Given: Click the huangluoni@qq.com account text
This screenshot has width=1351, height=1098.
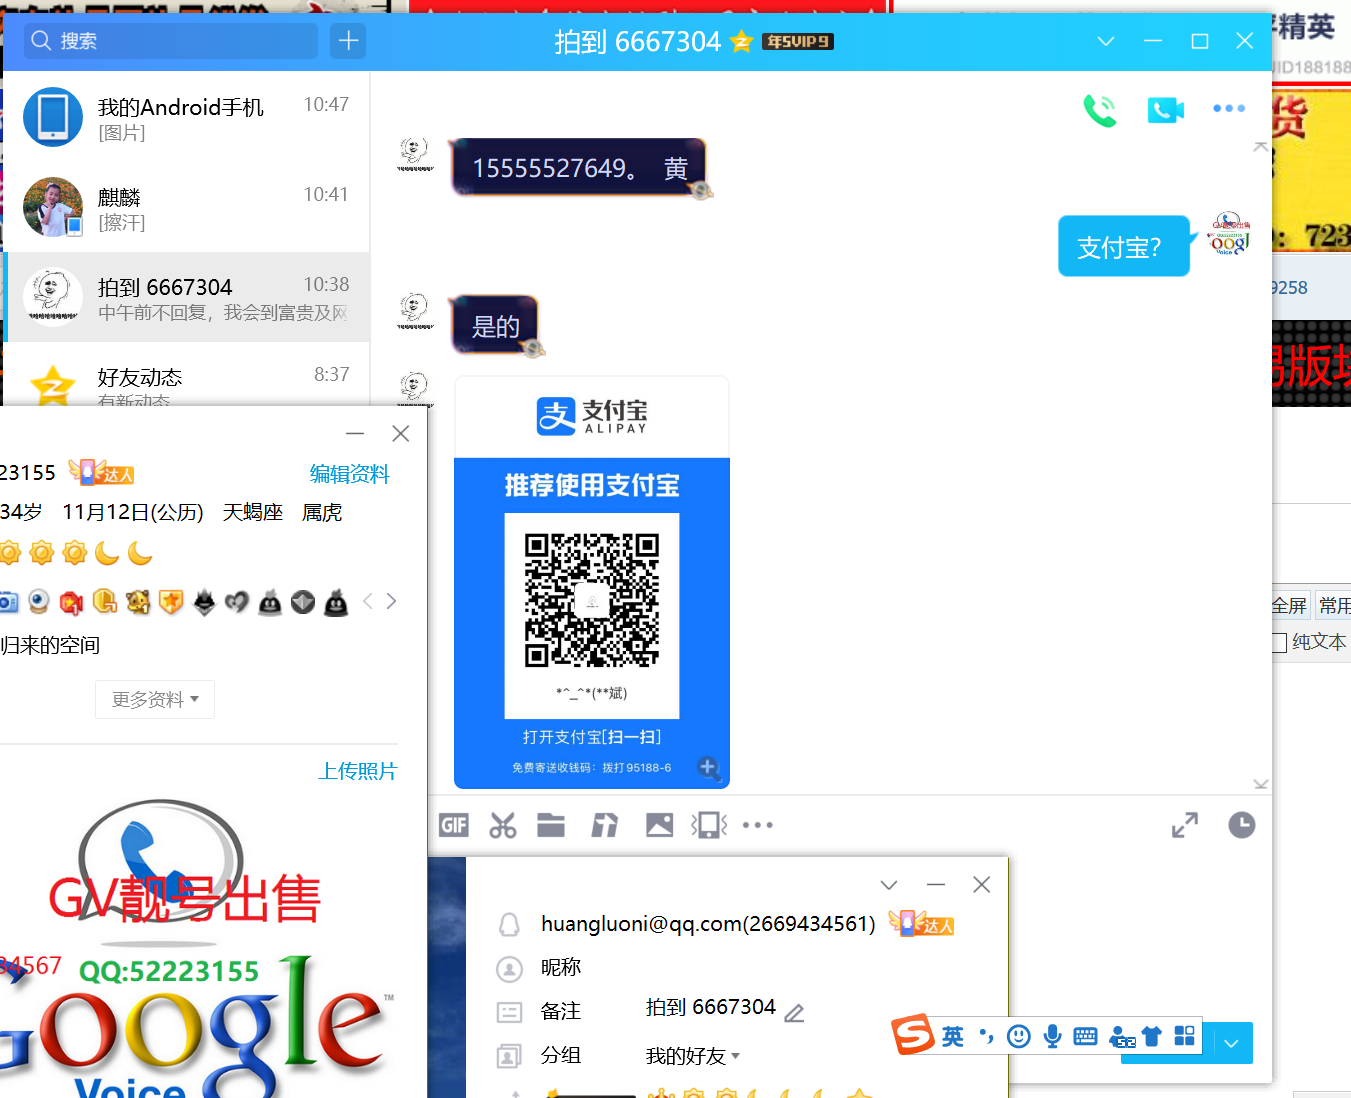Looking at the screenshot, I should (x=708, y=924).
